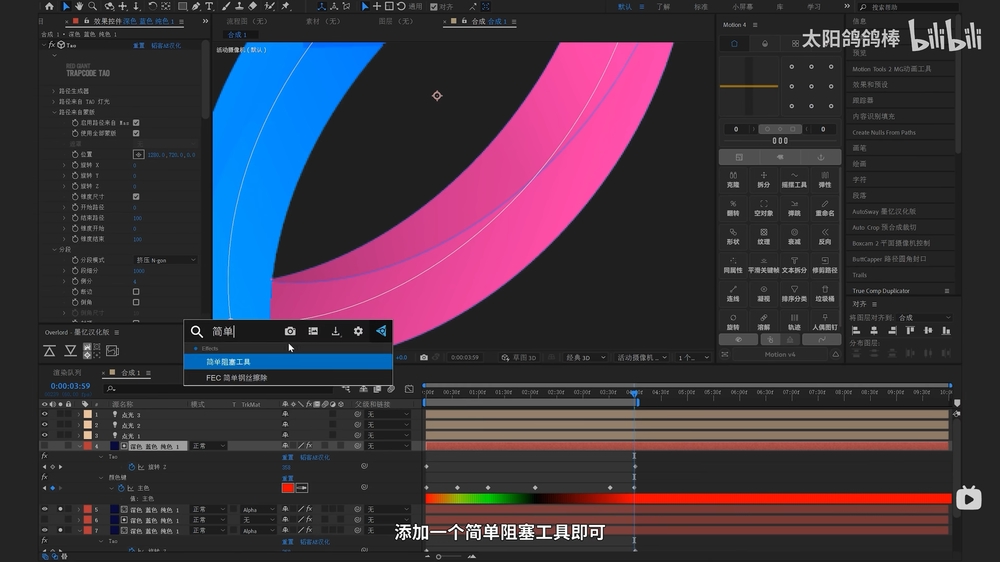Click the label color of layer 4
Screen dimensions: 1000x562
tap(87, 446)
